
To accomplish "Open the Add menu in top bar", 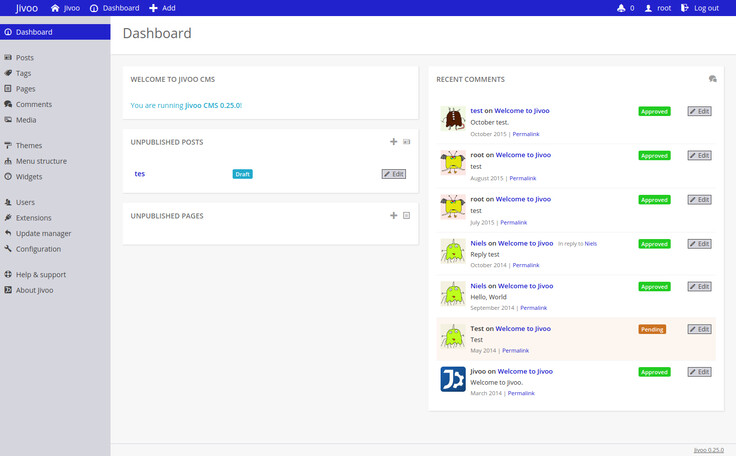I will [162, 8].
